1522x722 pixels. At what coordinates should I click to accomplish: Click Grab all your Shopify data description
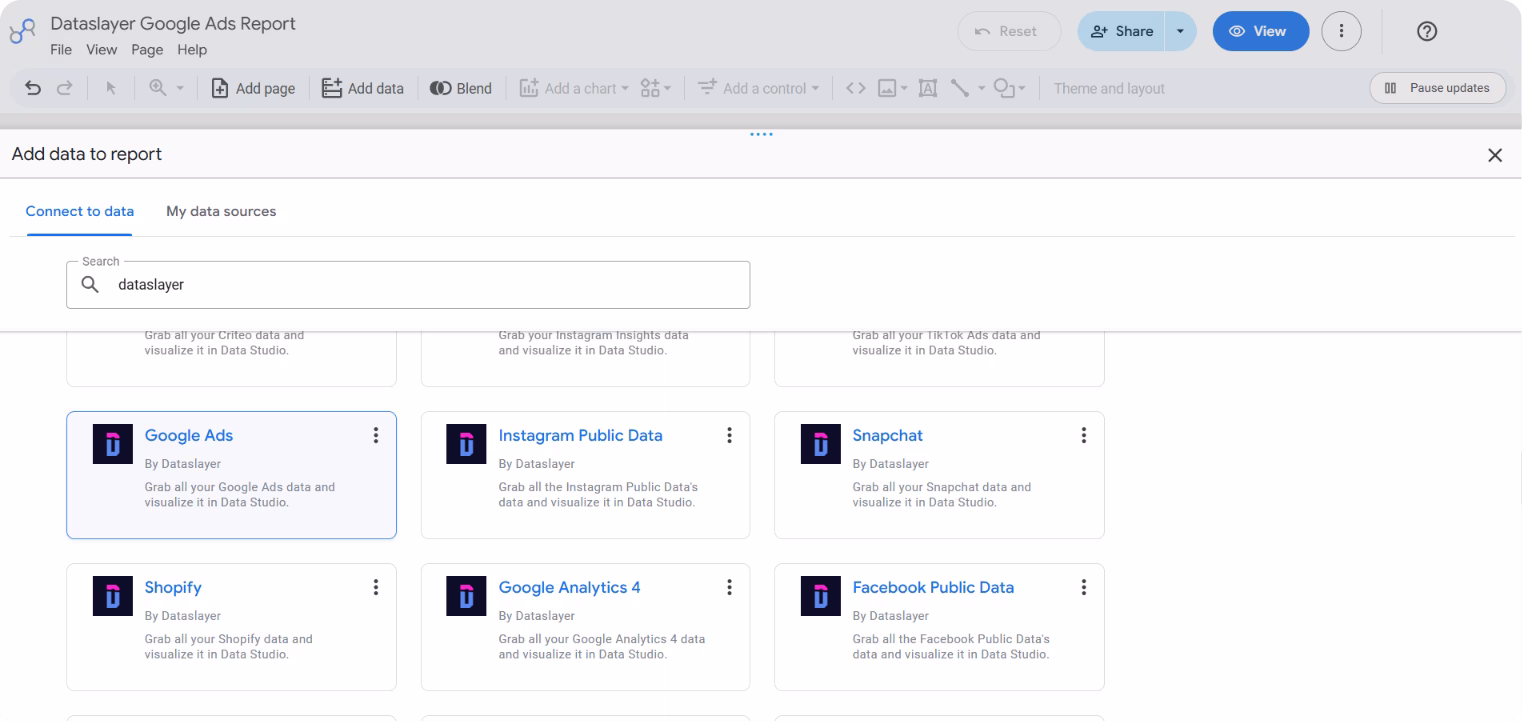[228, 647]
